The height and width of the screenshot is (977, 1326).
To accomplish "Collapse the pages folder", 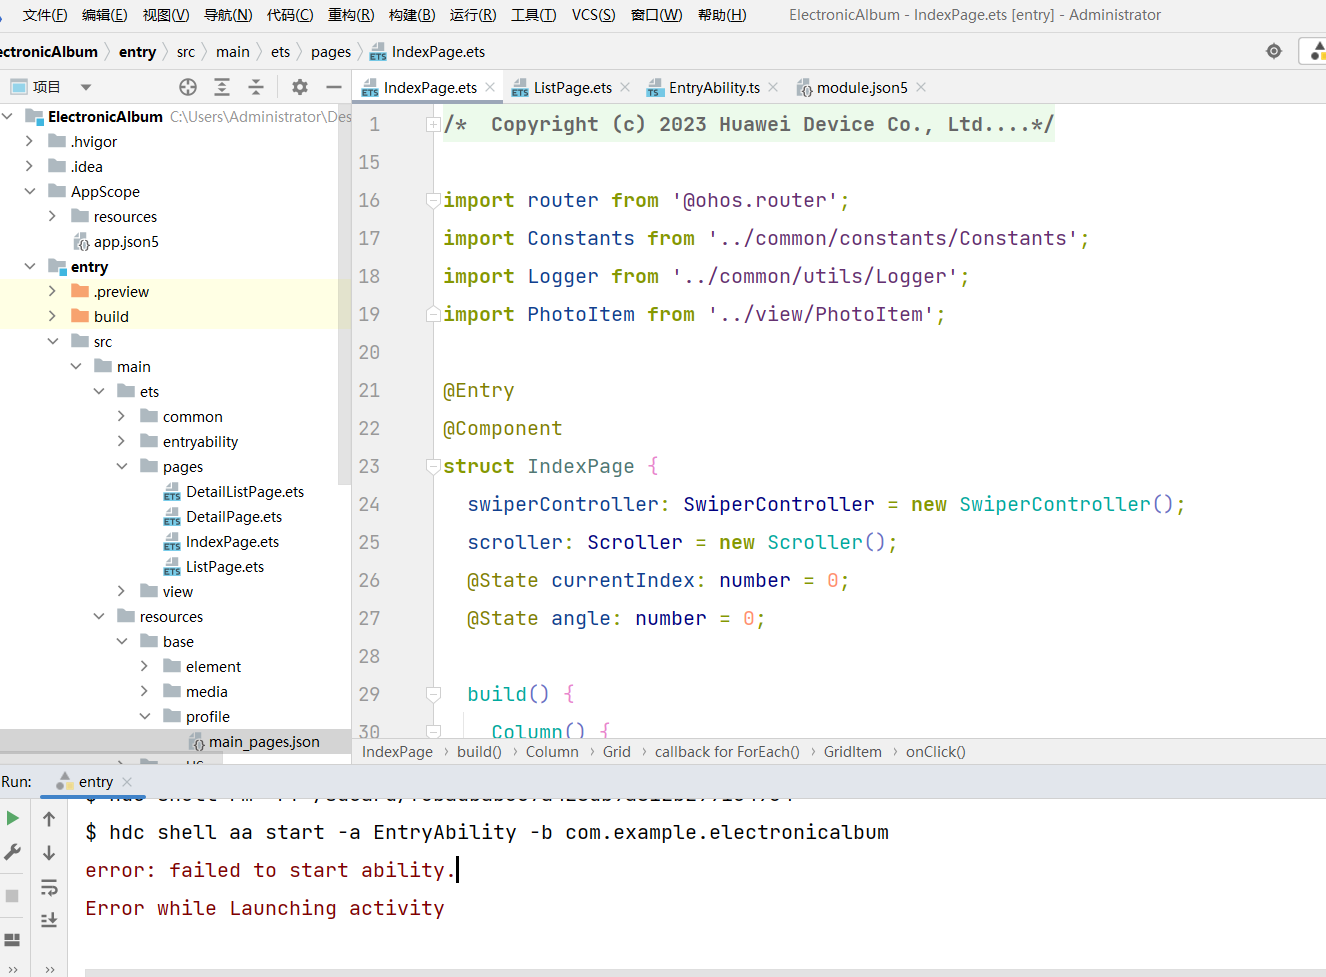I will coord(122,466).
